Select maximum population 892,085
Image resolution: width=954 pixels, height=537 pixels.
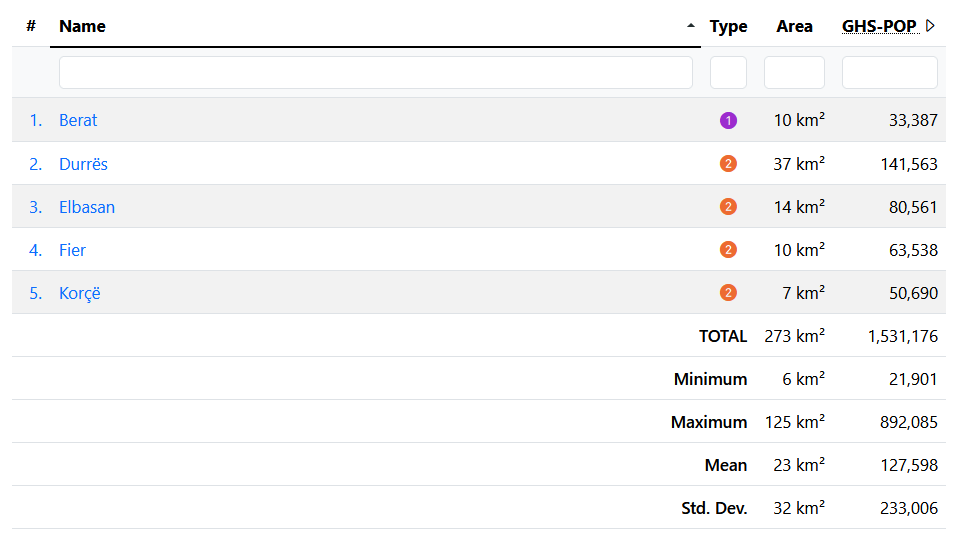point(909,423)
